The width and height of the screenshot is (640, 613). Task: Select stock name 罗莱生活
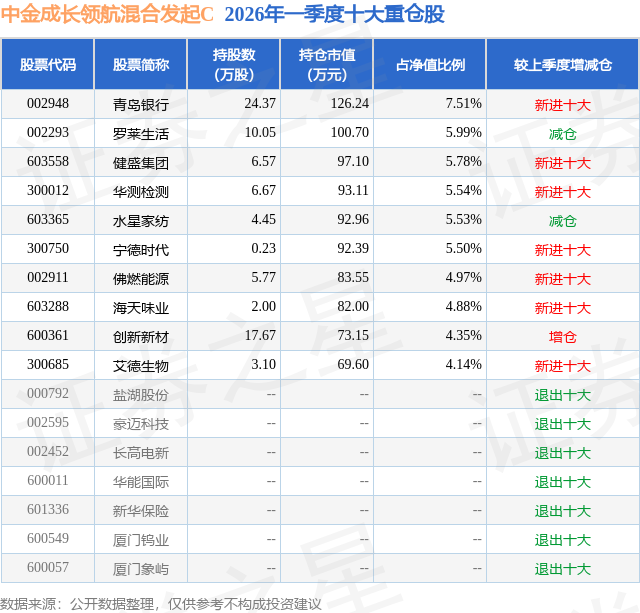(141, 134)
